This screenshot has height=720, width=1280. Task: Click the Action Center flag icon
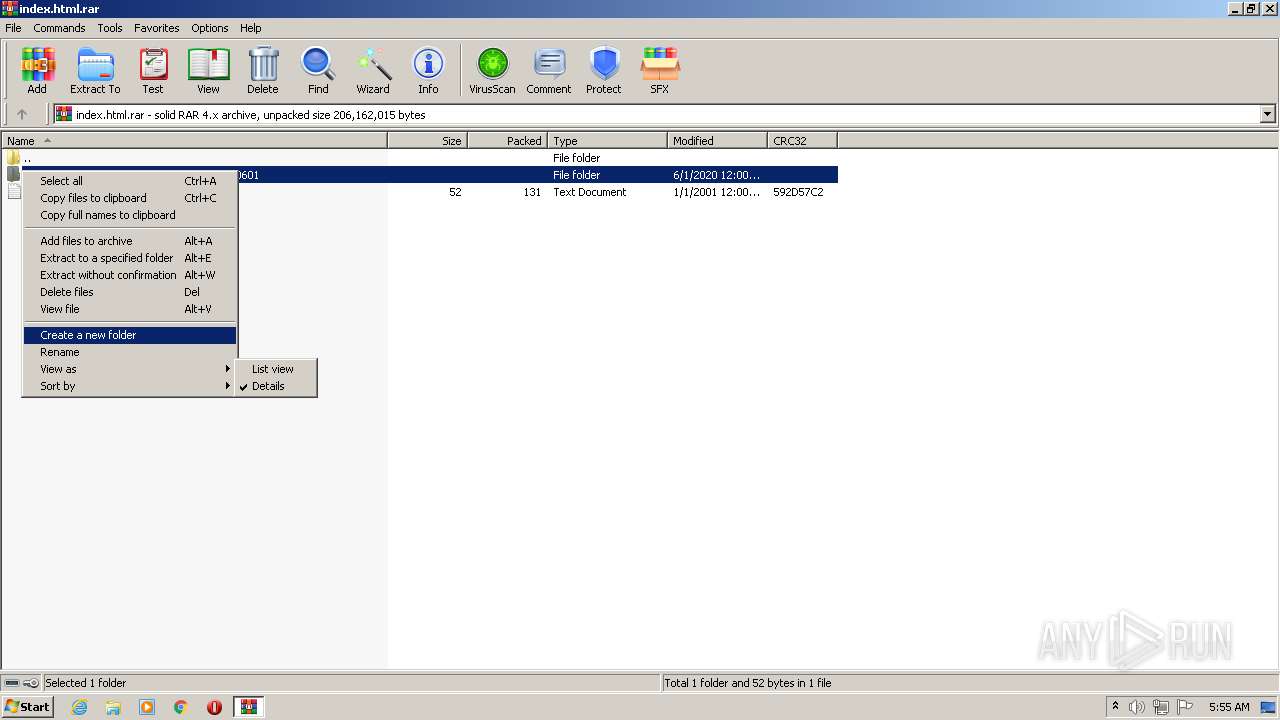tap(1185, 707)
